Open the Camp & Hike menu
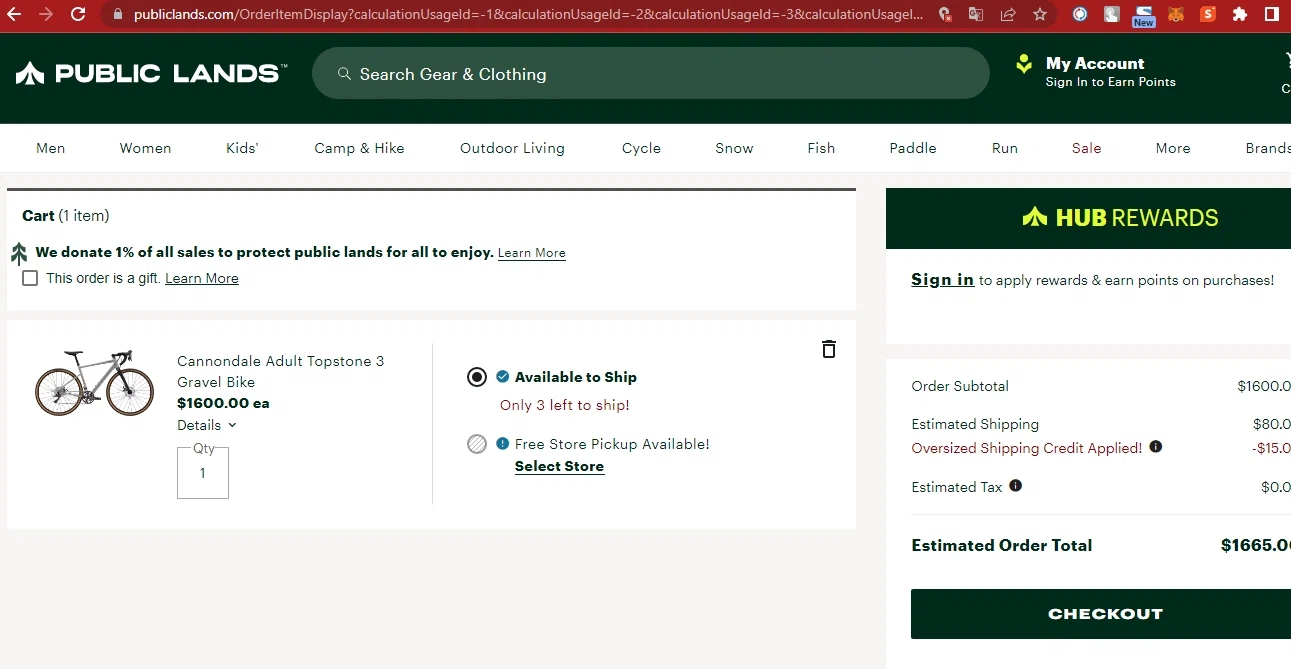Screen dimensions: 1291x669 pyautogui.click(x=360, y=148)
